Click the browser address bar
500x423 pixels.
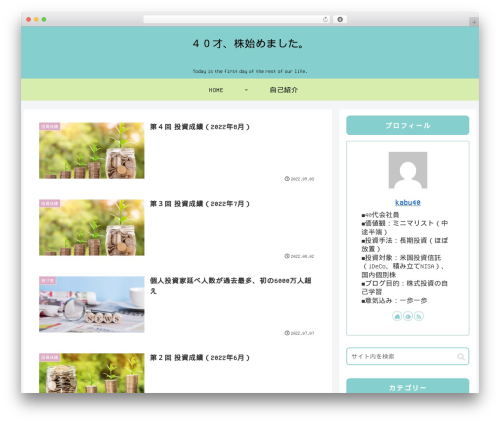[x=236, y=20]
